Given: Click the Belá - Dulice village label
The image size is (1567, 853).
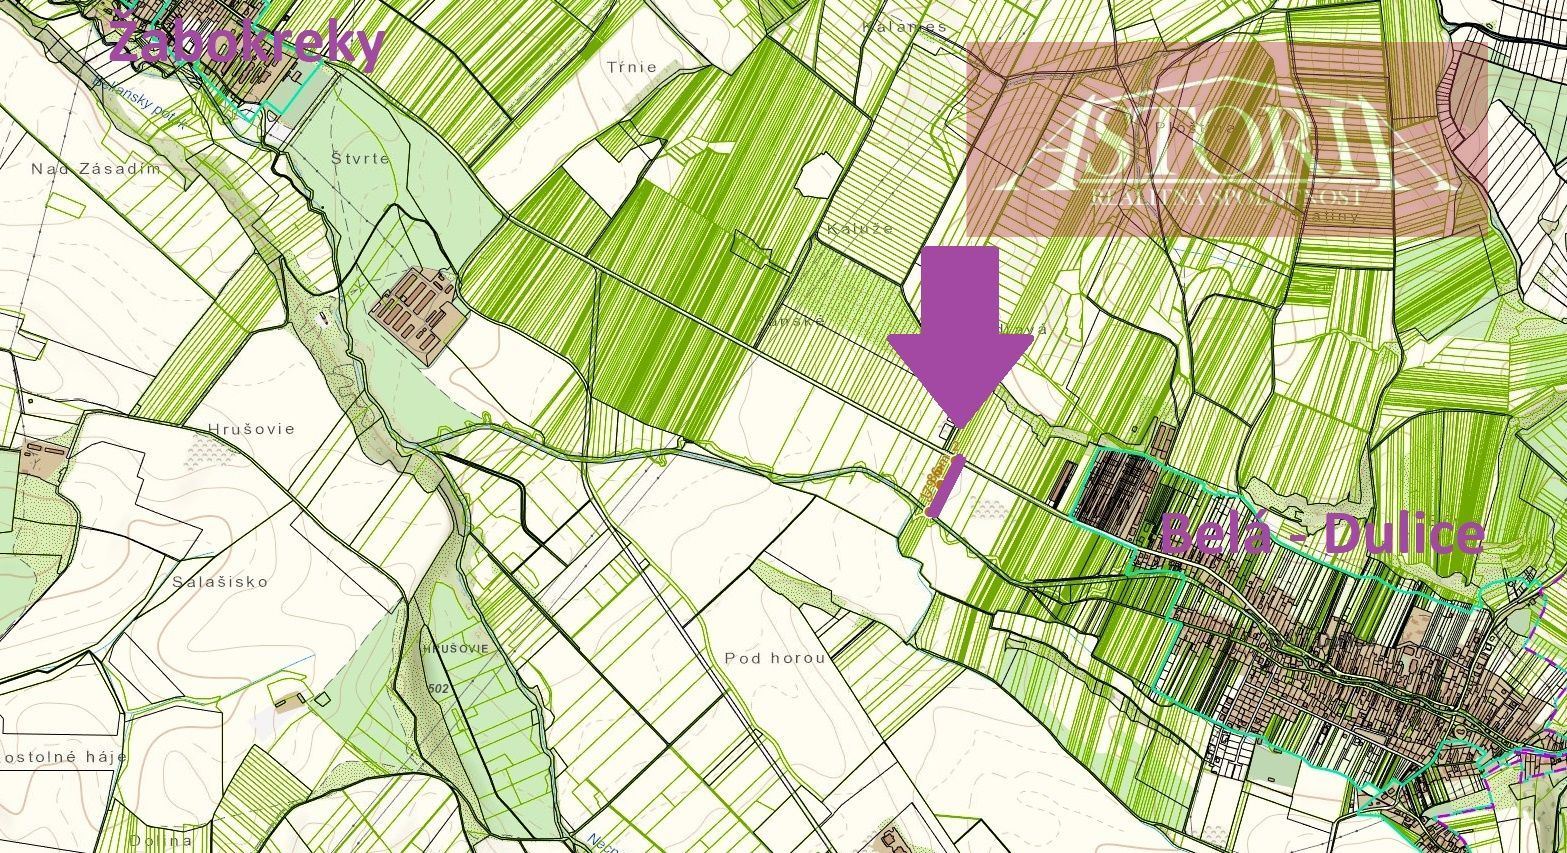Looking at the screenshot, I should [1321, 534].
